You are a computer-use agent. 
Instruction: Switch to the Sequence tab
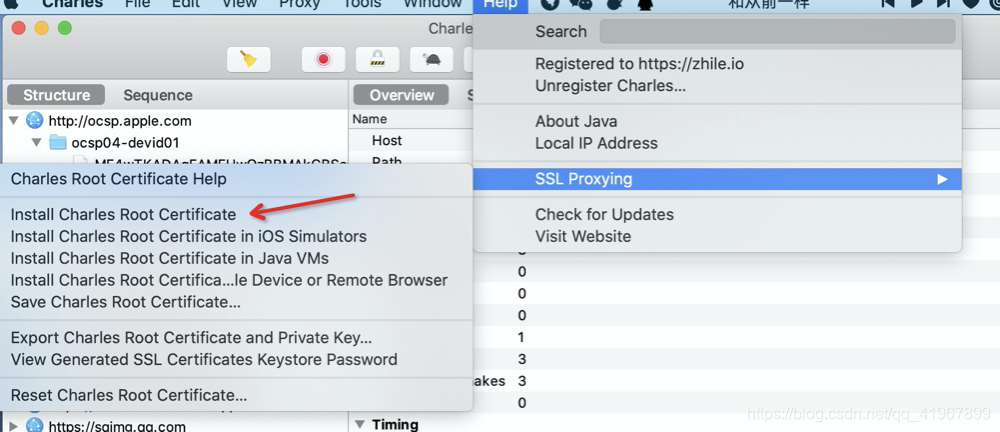[158, 95]
